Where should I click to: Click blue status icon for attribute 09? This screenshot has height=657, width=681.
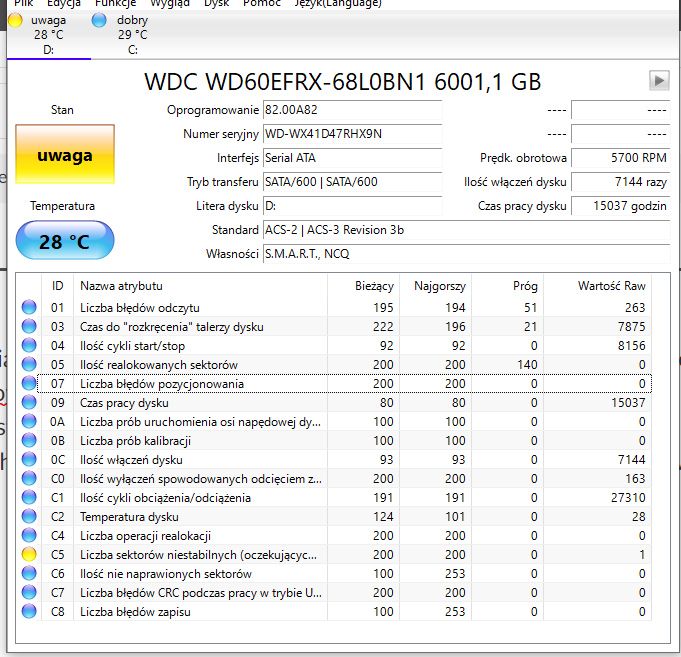[29, 403]
